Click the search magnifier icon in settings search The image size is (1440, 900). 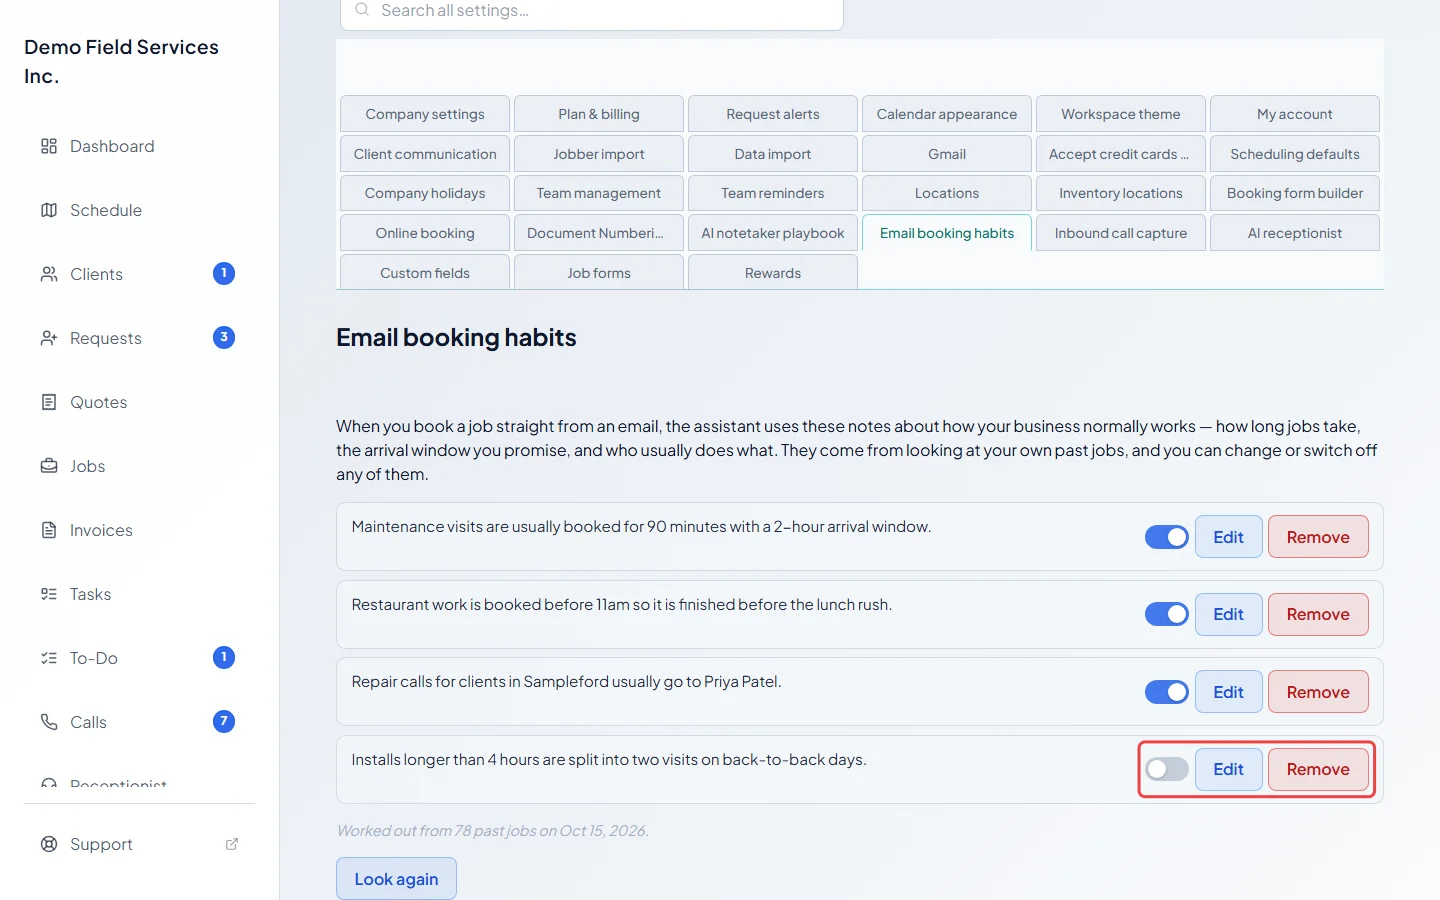pos(362,10)
